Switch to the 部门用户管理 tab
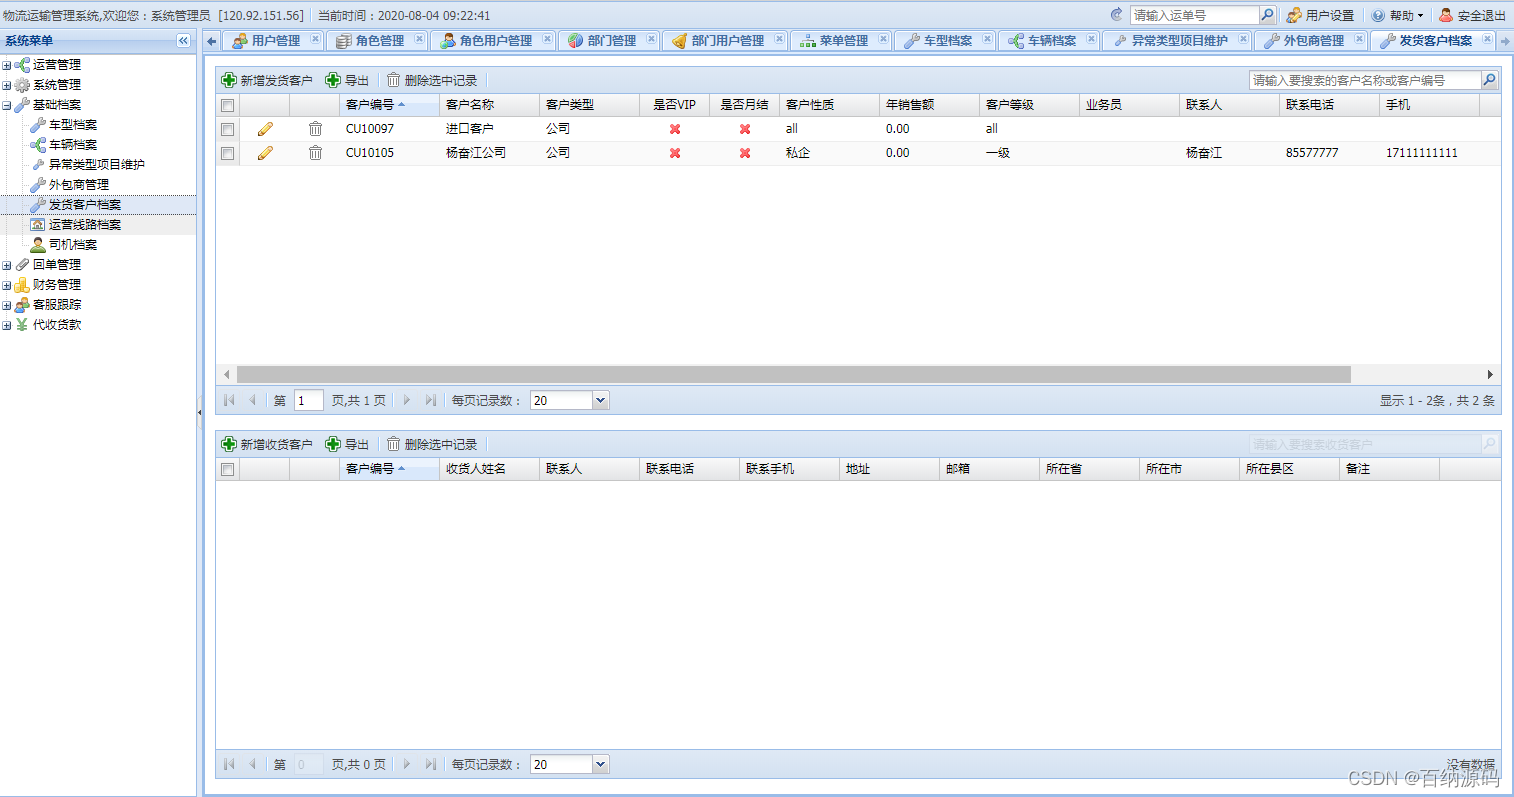1514x797 pixels. [x=727, y=41]
